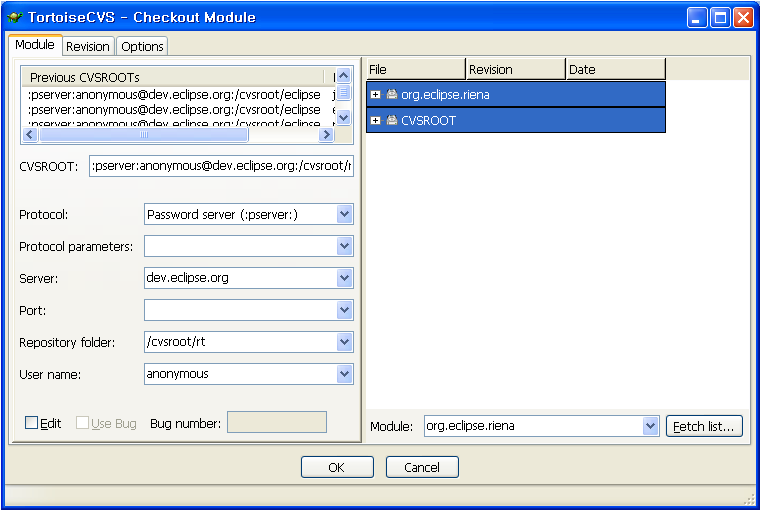Click the CVSROOTs list scroll right arrow
The width and height of the screenshot is (761, 511).
point(327,134)
